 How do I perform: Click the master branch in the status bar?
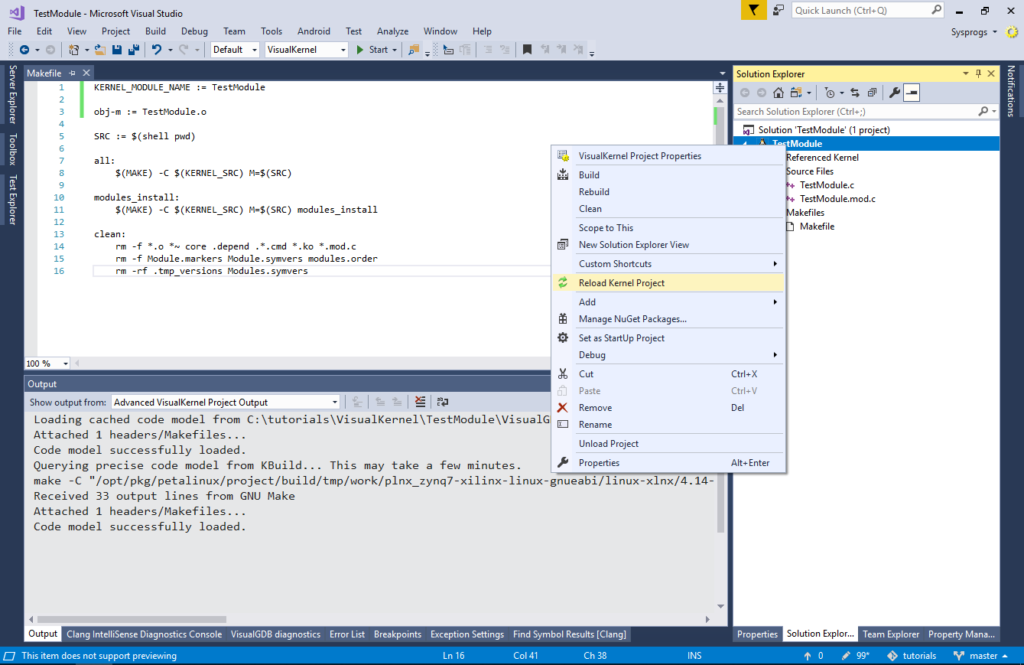coord(985,655)
